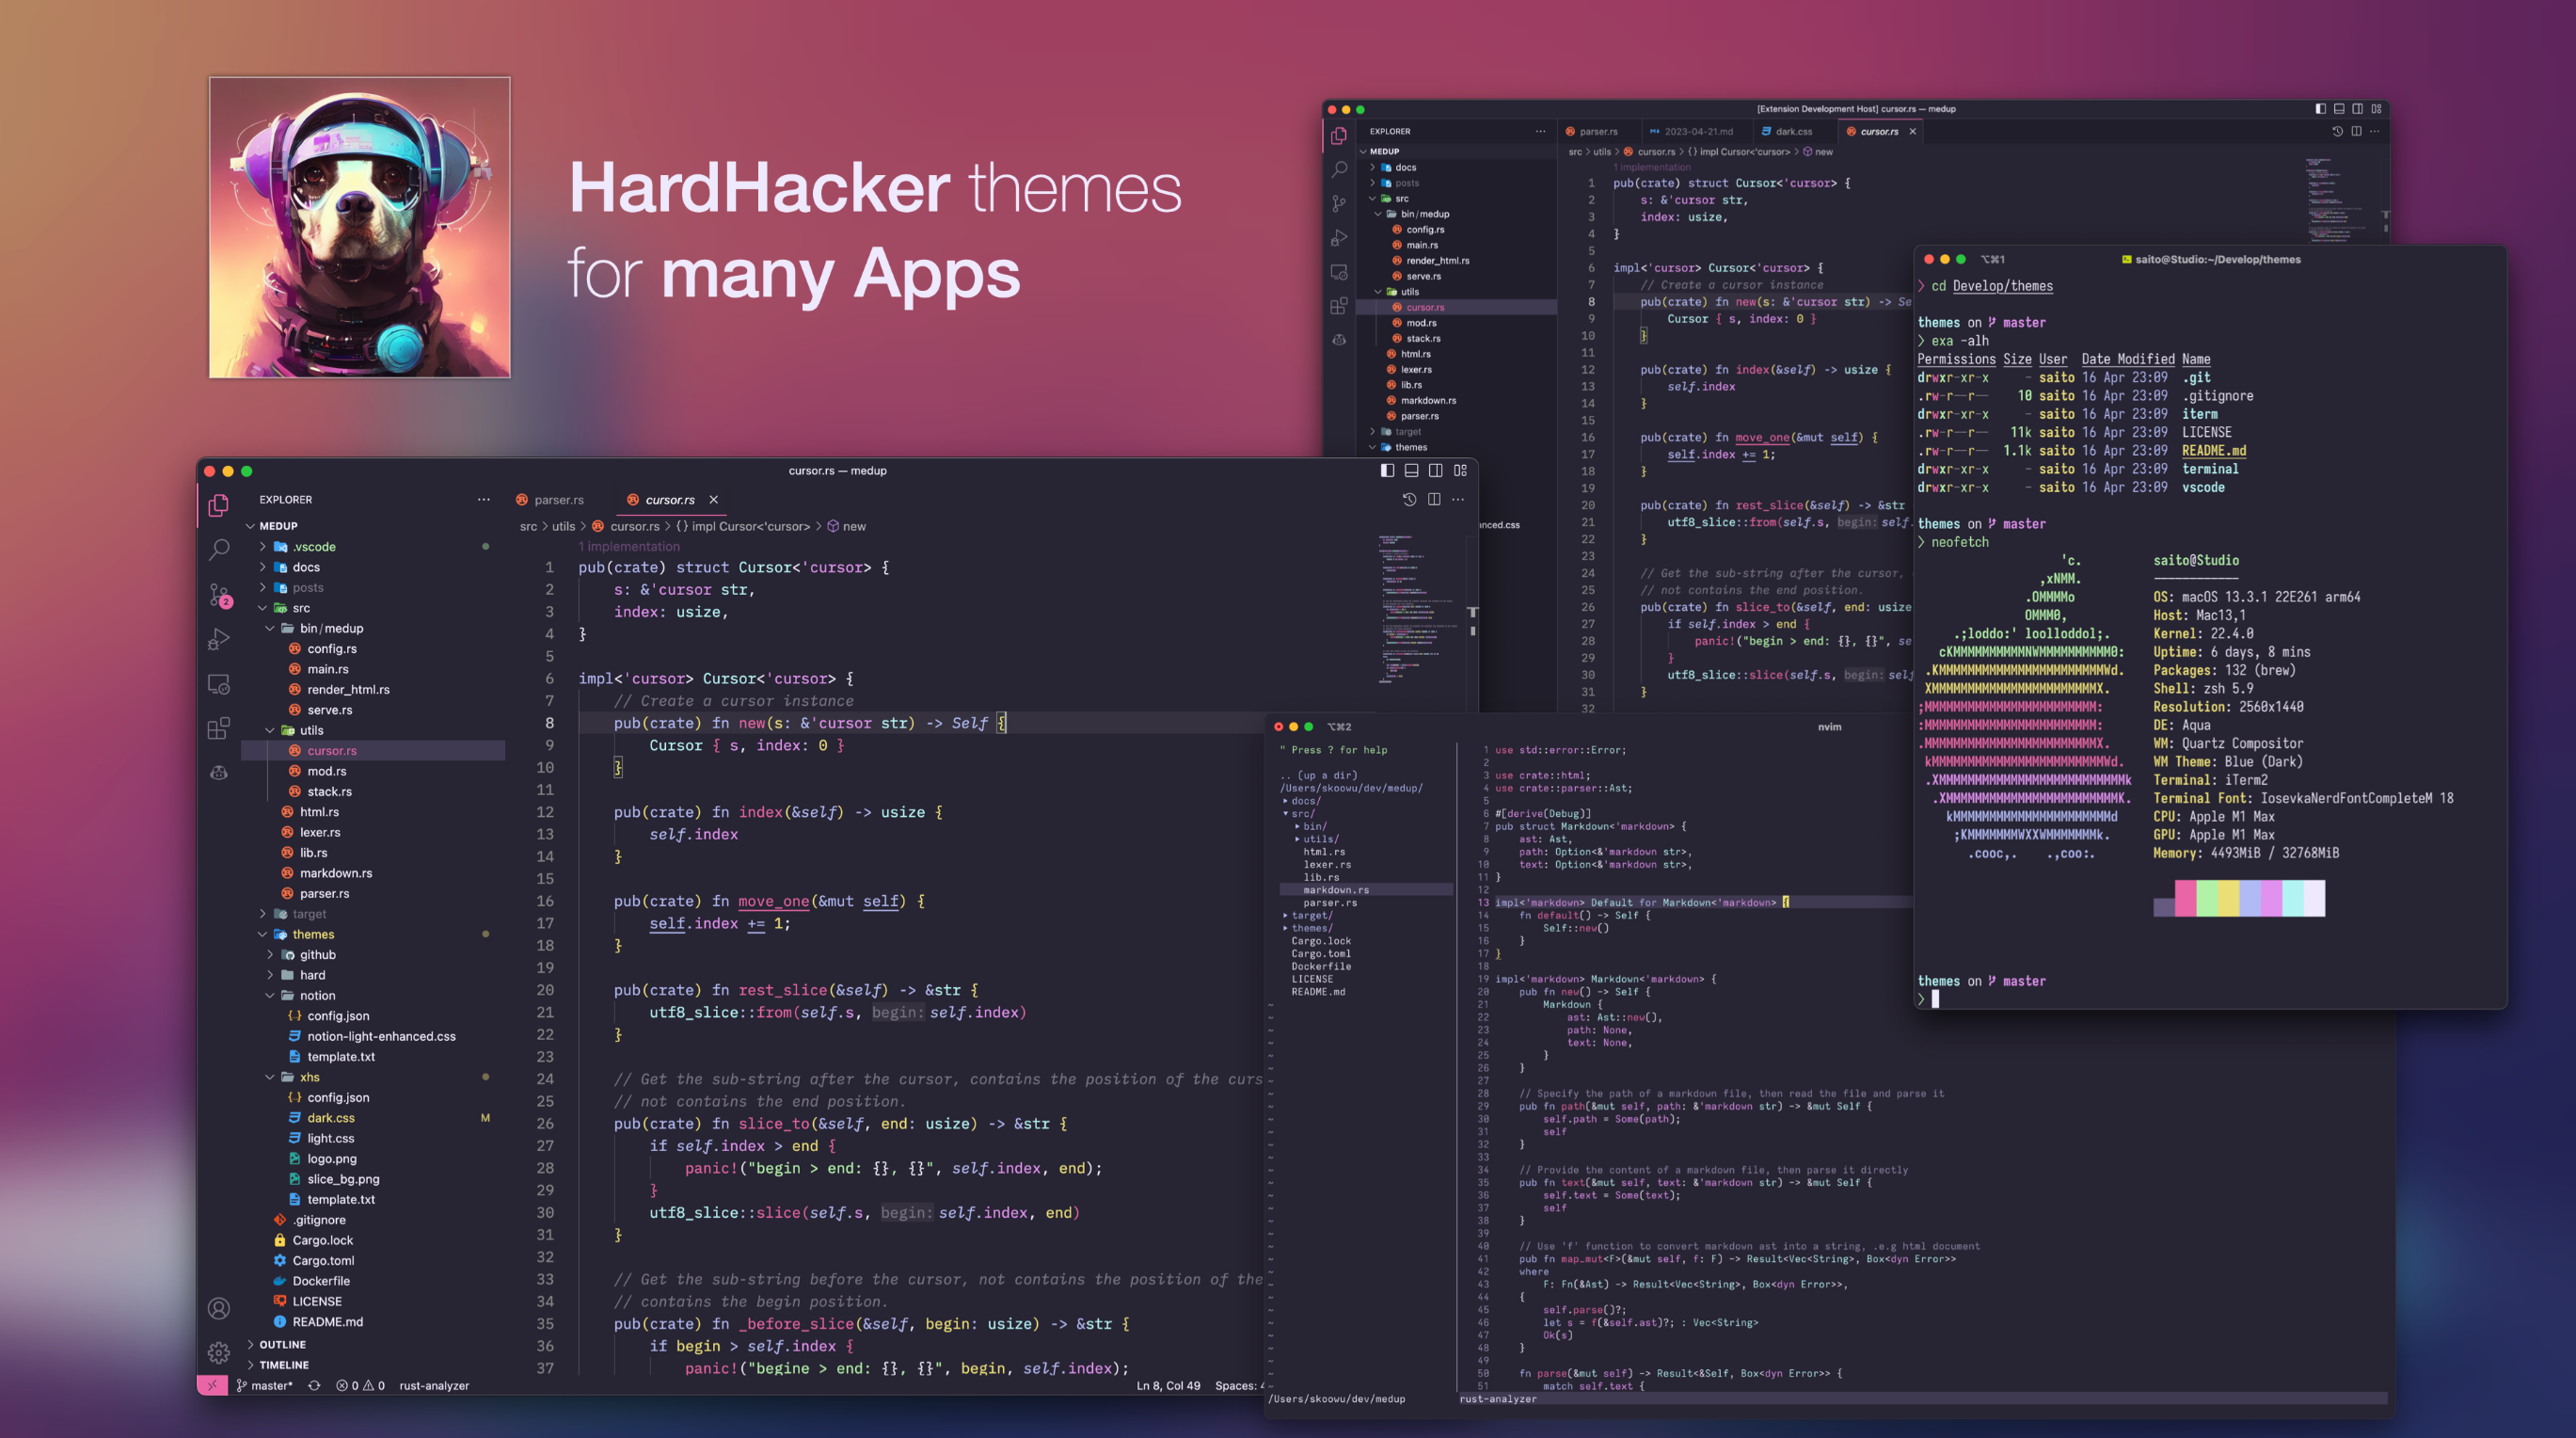Open Run and Debug in front VS Code window
The width and height of the screenshot is (2576, 1438).
click(219, 640)
